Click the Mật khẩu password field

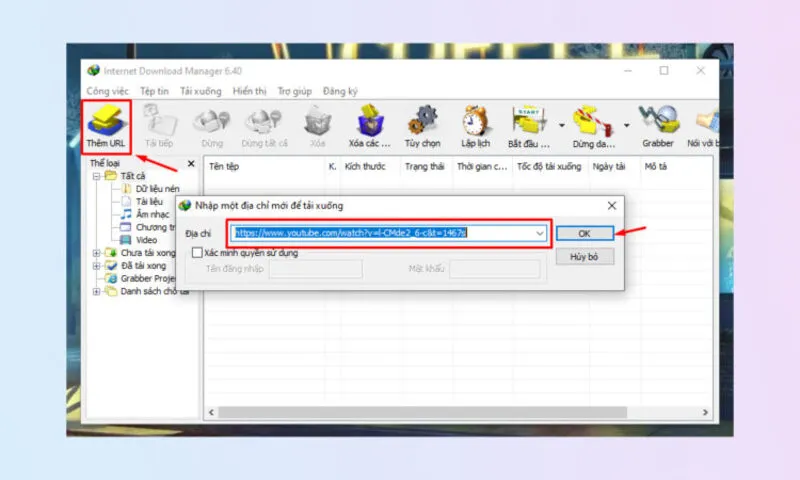coord(494,269)
